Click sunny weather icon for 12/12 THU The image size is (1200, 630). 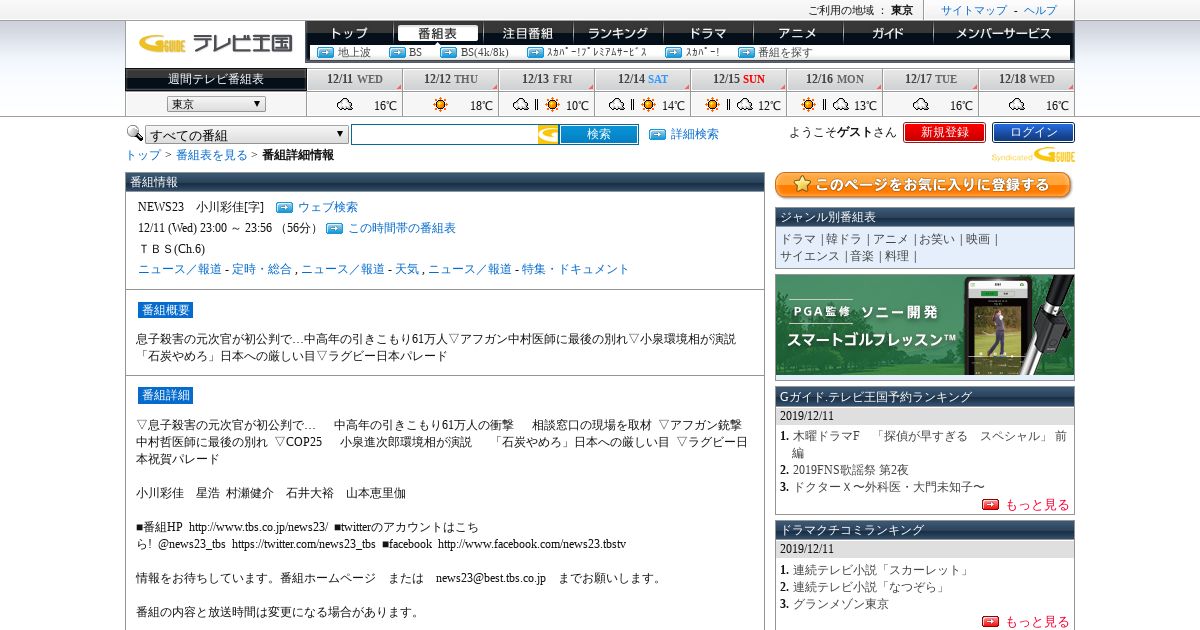coord(441,104)
